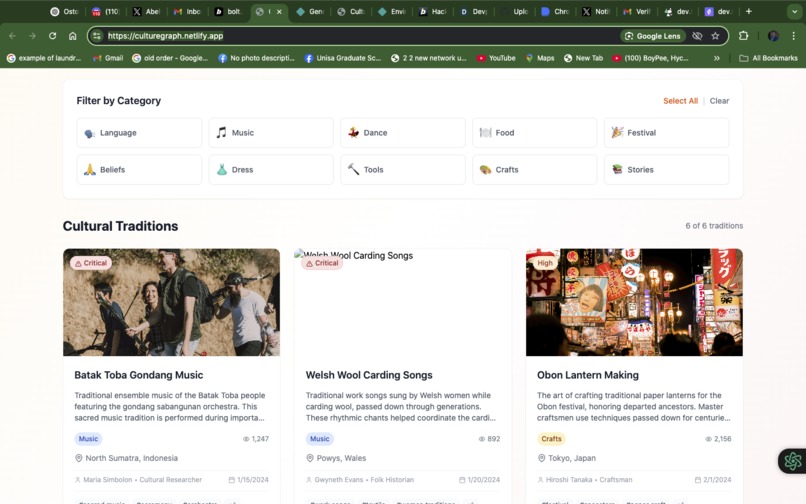Open the browser home page icon
Screen dimensions: 806x504
(72, 36)
